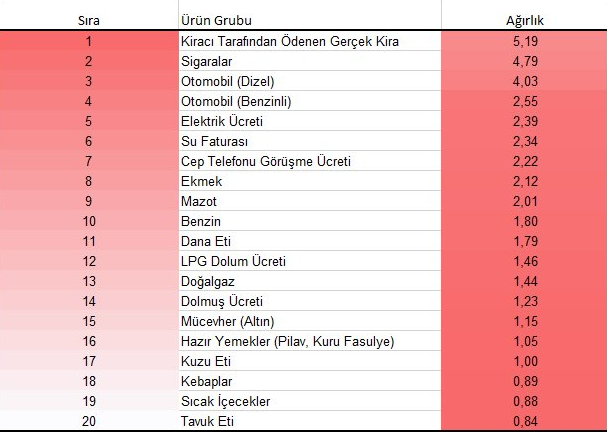Select the Ağırlık column header
This screenshot has height=432, width=607.
click(x=524, y=20)
